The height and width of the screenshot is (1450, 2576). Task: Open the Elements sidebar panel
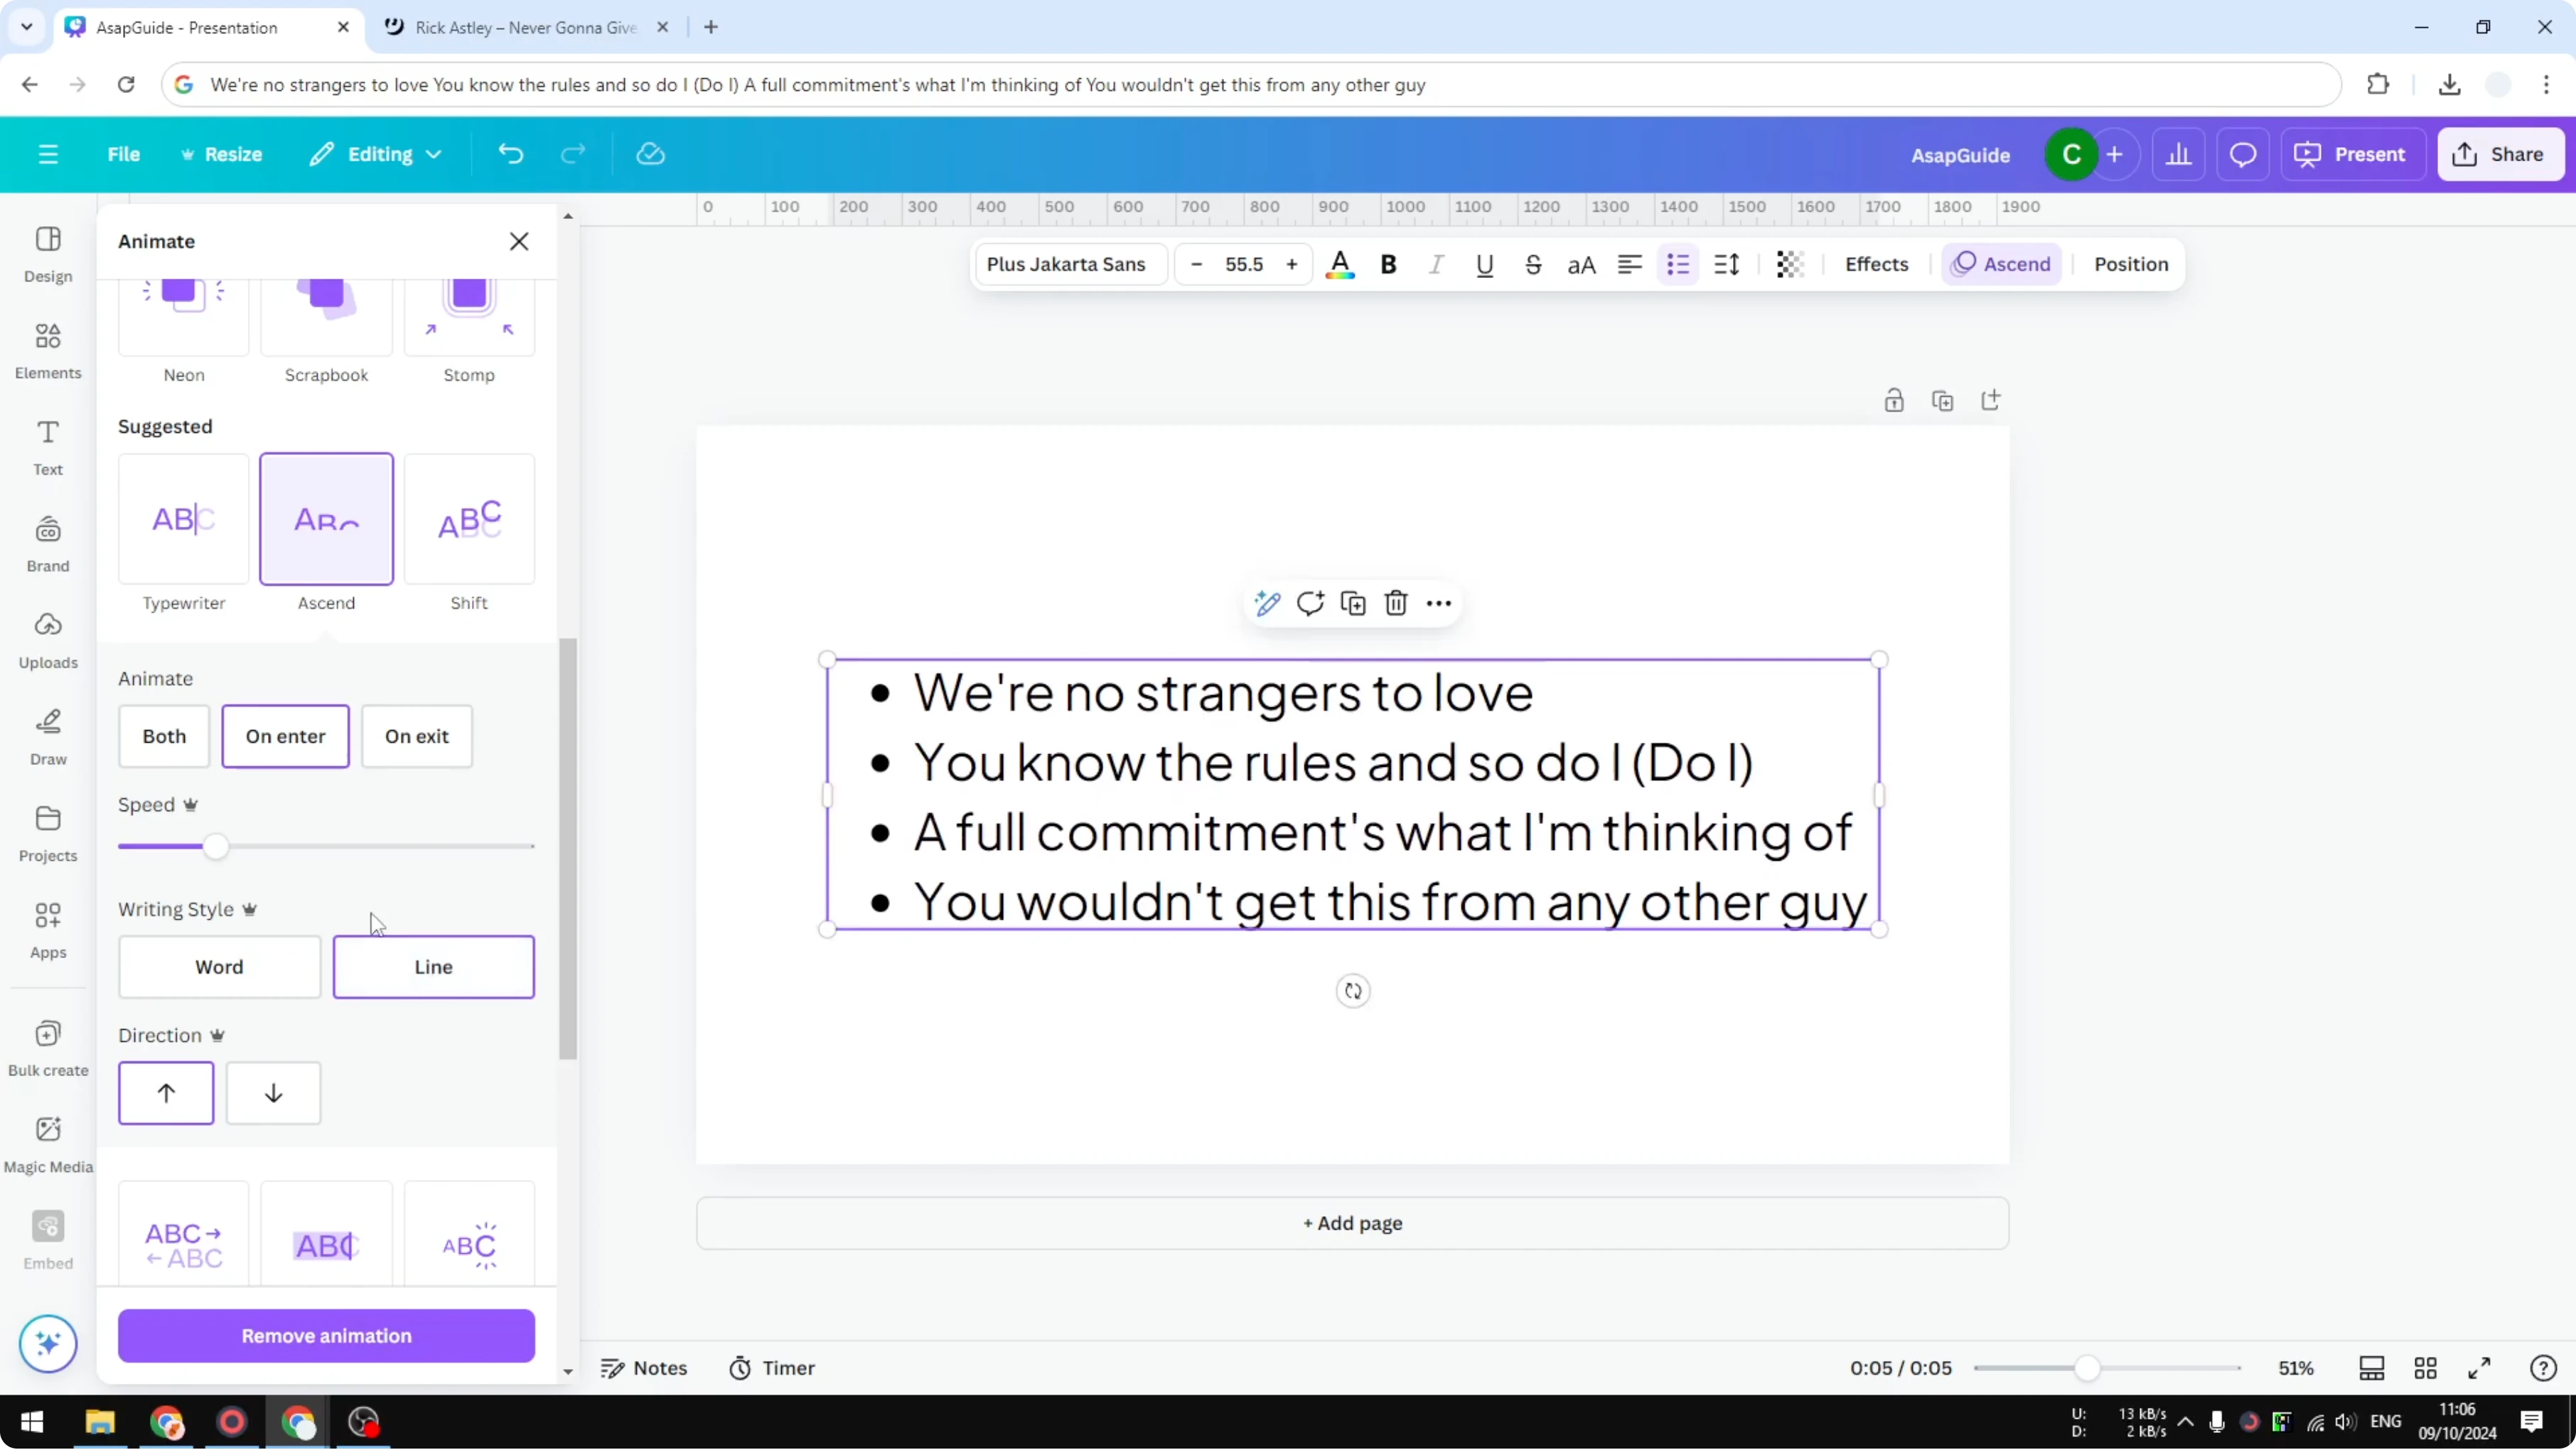click(x=48, y=351)
